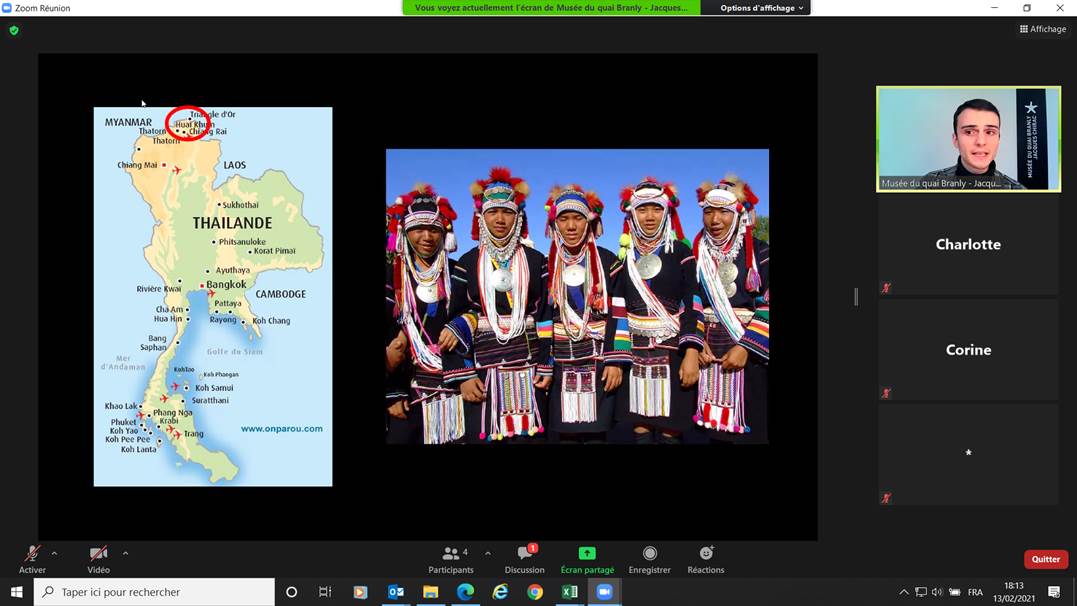Open File Explorer from the taskbar
The image size is (1077, 606).
431,592
